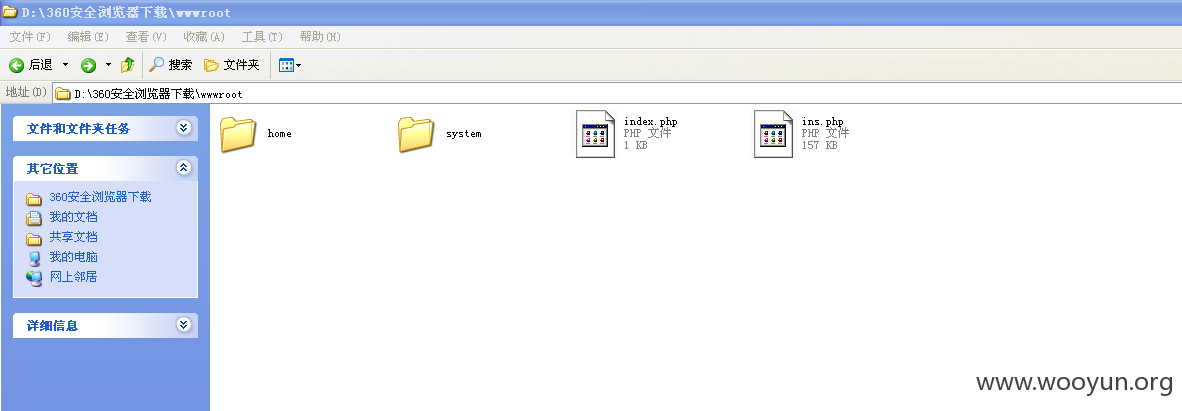Click the folder icon in the title bar

(10, 11)
